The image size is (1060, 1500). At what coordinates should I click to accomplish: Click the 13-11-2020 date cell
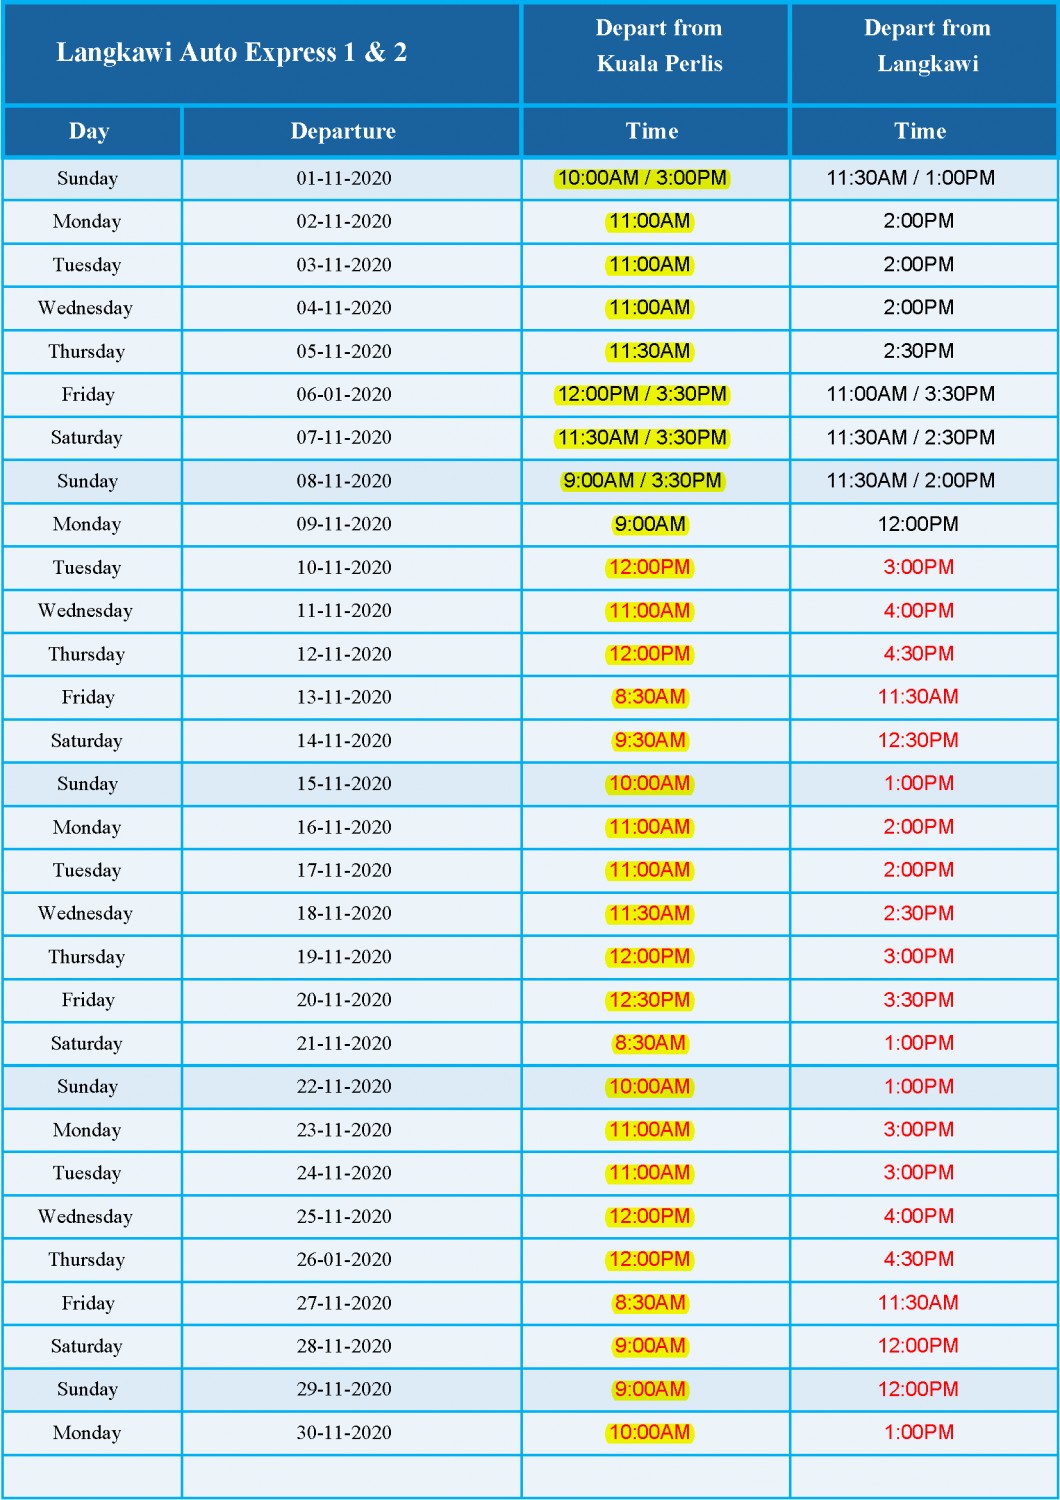tap(344, 697)
